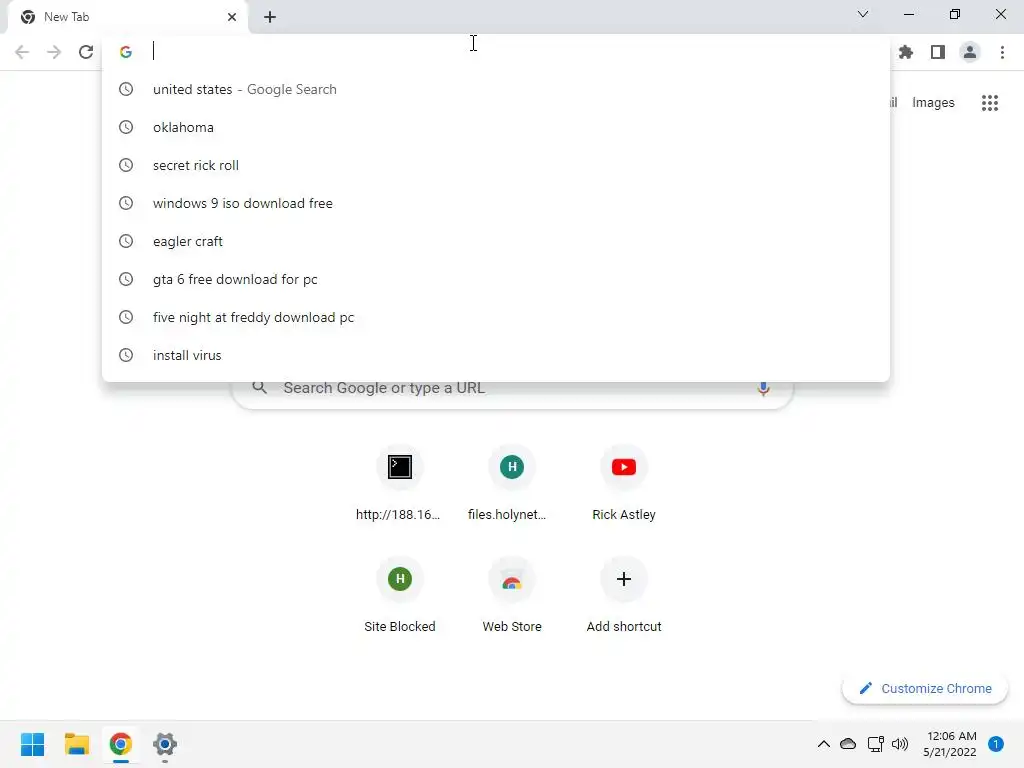Open the Site Blocked shortcut
The image size is (1024, 768).
(x=399, y=597)
